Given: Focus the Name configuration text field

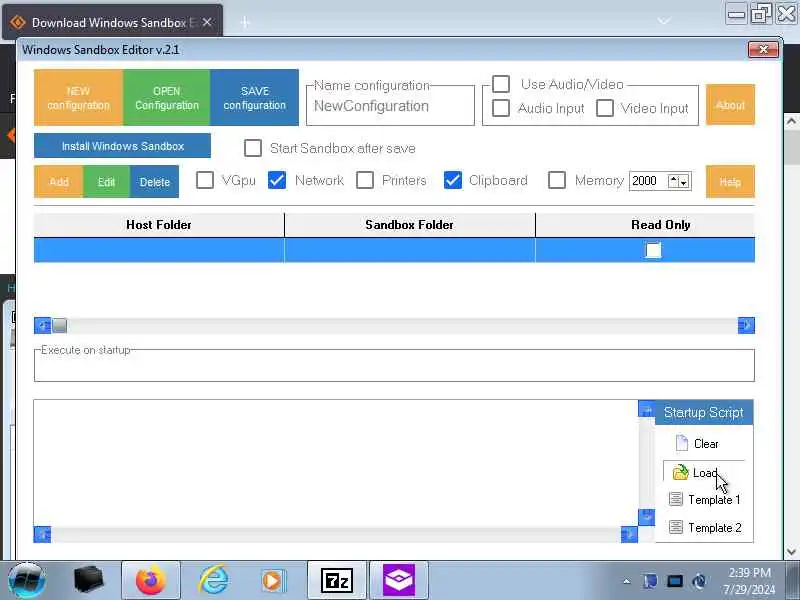Looking at the screenshot, I should [390, 106].
